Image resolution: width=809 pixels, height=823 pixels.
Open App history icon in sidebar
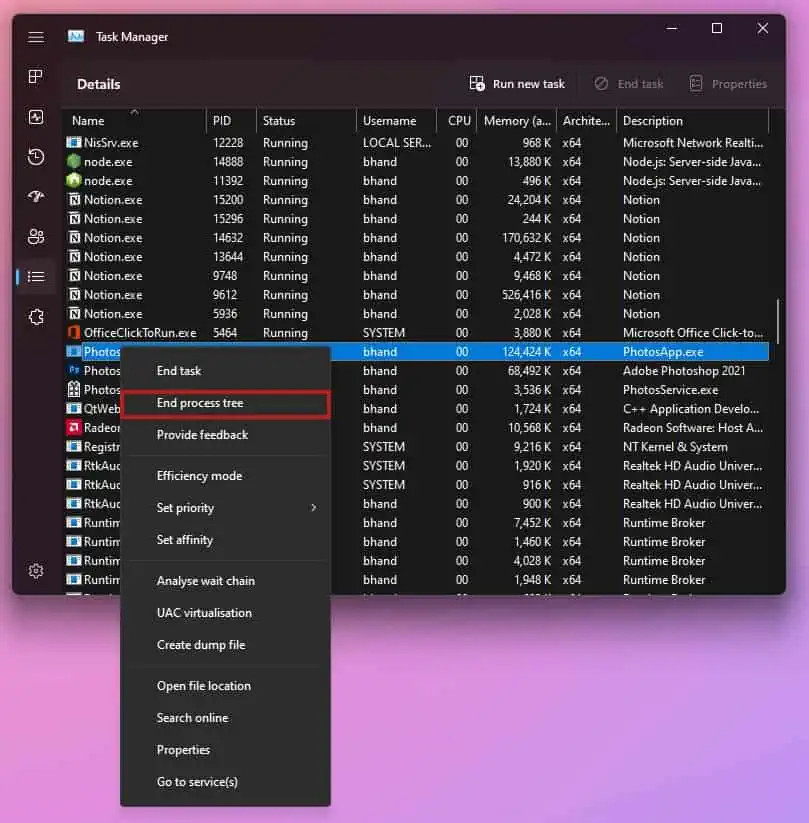[x=36, y=156]
